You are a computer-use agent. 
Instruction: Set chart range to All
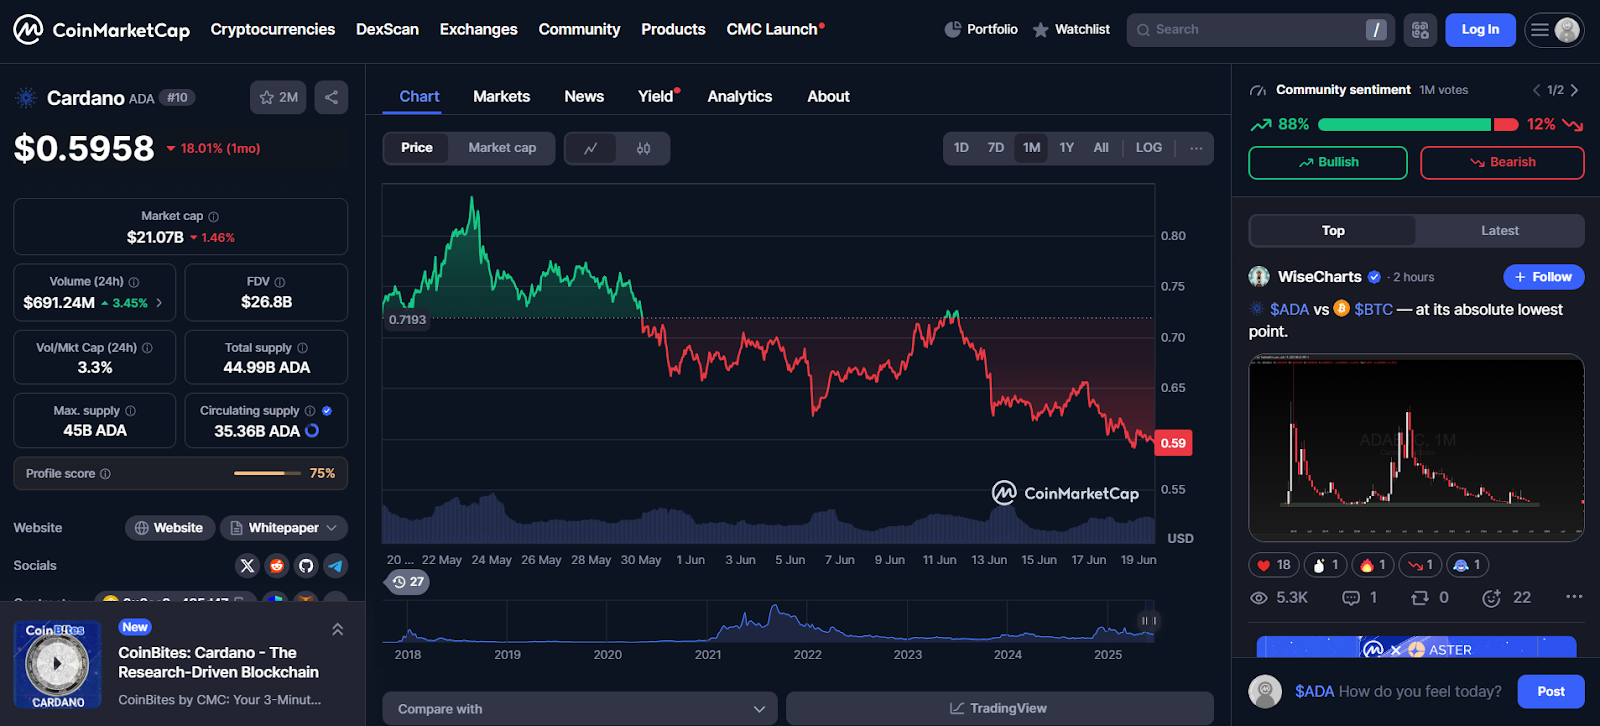point(1101,148)
